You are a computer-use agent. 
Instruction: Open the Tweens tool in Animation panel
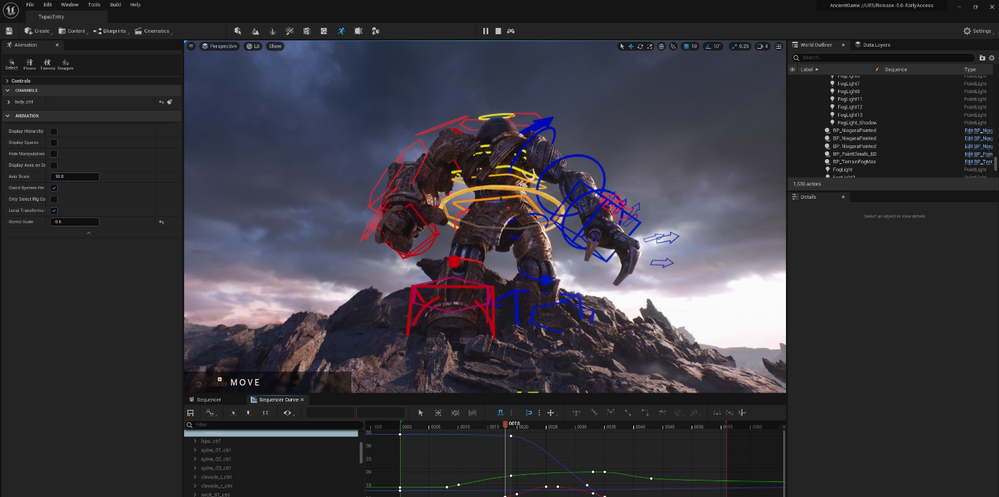coord(47,64)
